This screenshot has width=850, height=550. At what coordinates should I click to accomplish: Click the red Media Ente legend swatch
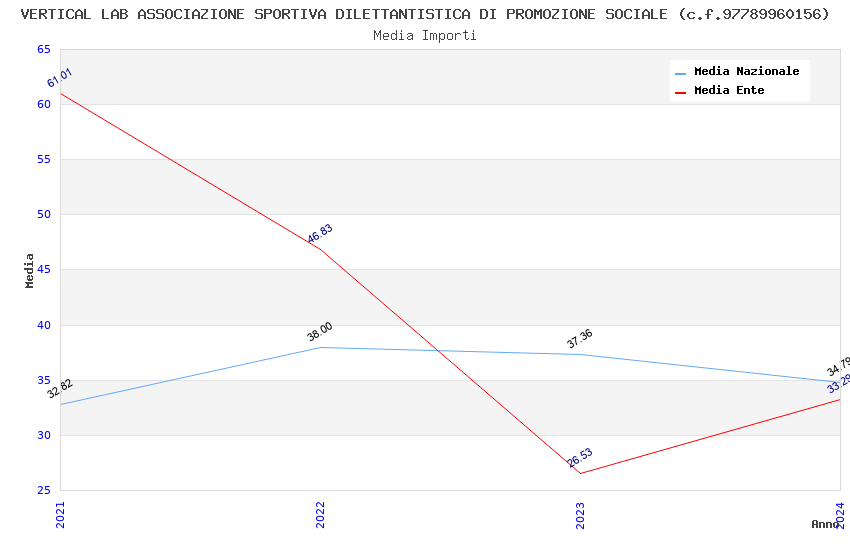[680, 92]
